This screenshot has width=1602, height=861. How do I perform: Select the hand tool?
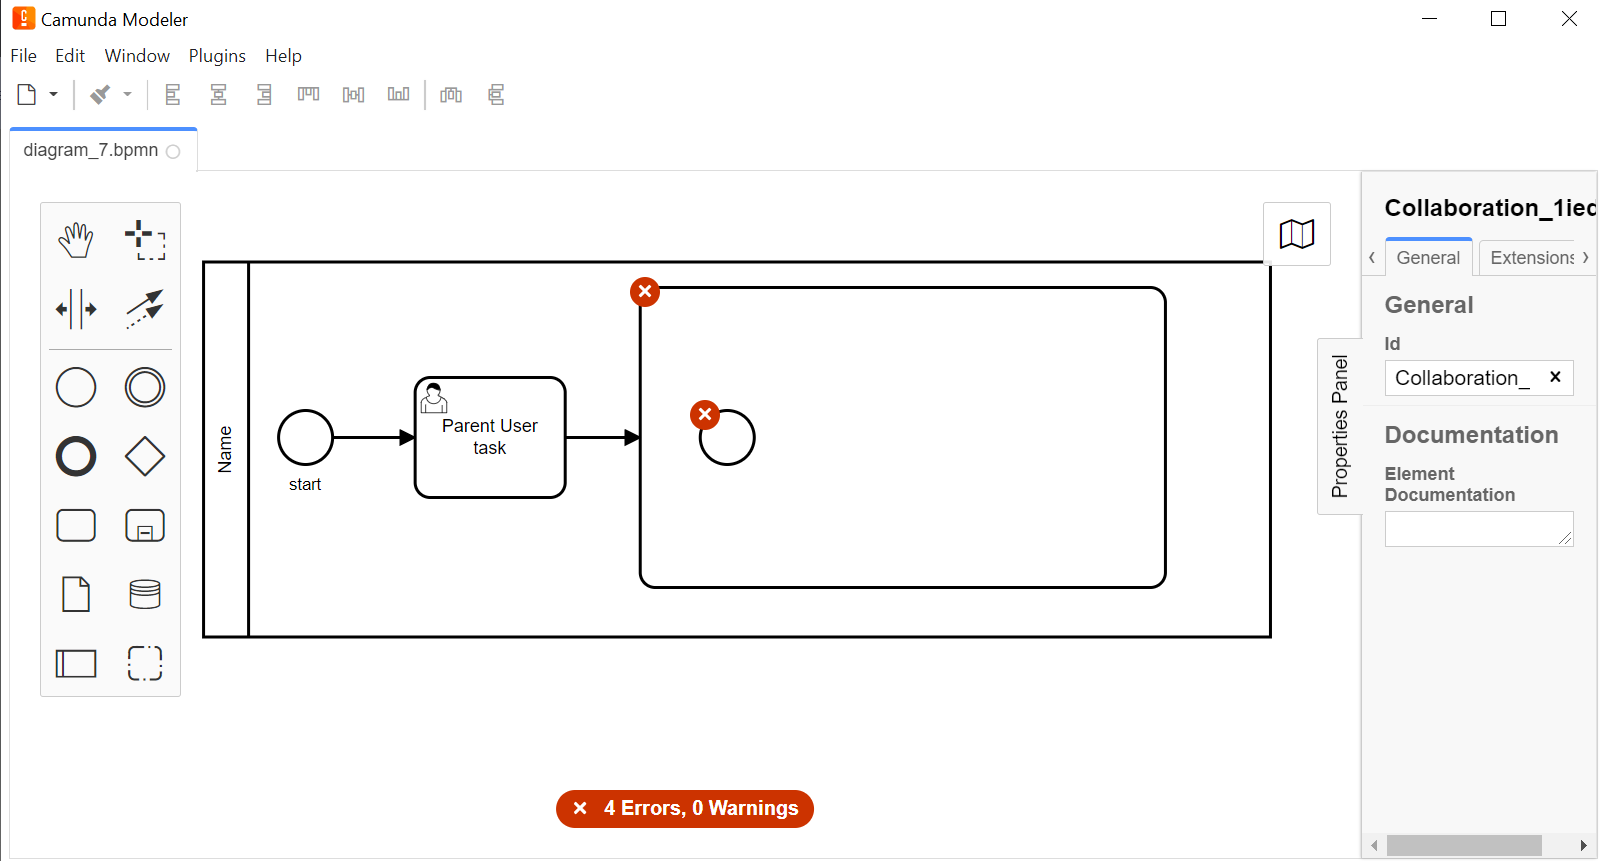(76, 240)
